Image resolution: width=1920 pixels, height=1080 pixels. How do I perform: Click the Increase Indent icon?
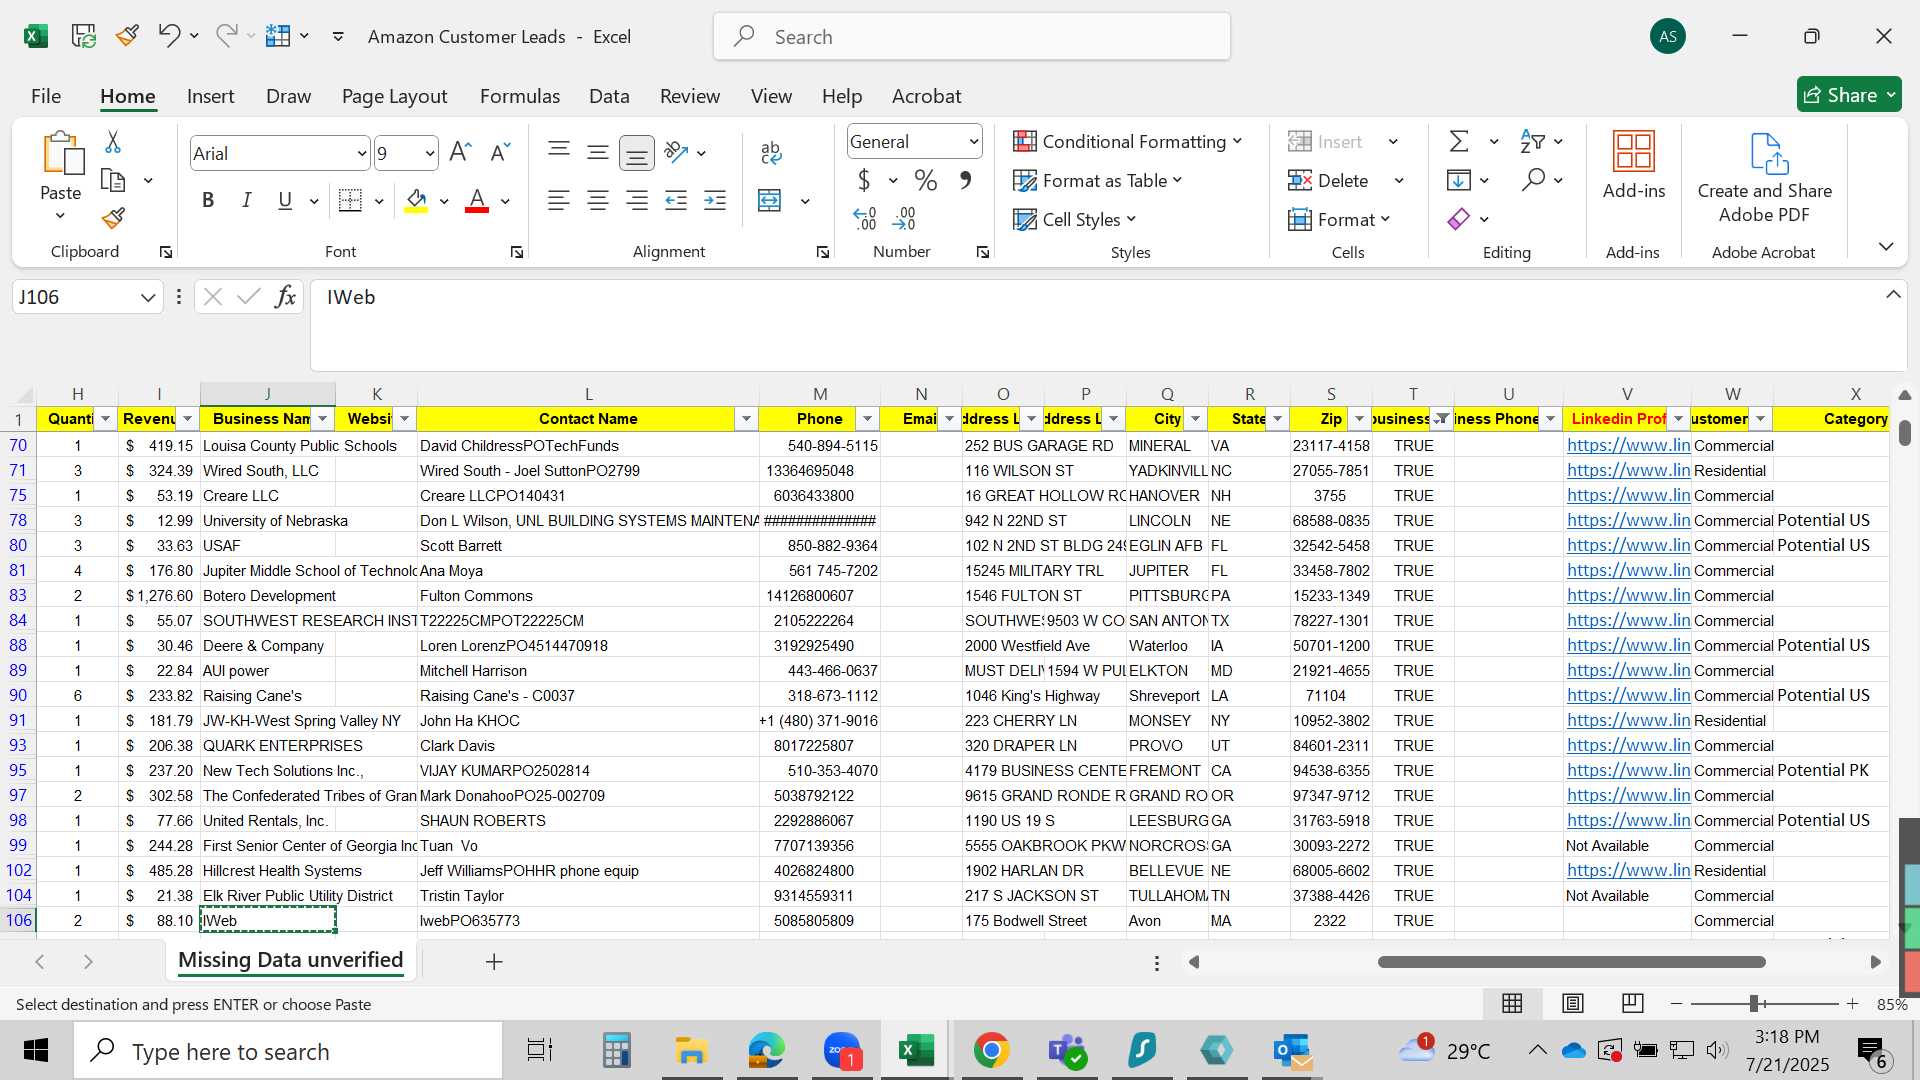pyautogui.click(x=715, y=200)
